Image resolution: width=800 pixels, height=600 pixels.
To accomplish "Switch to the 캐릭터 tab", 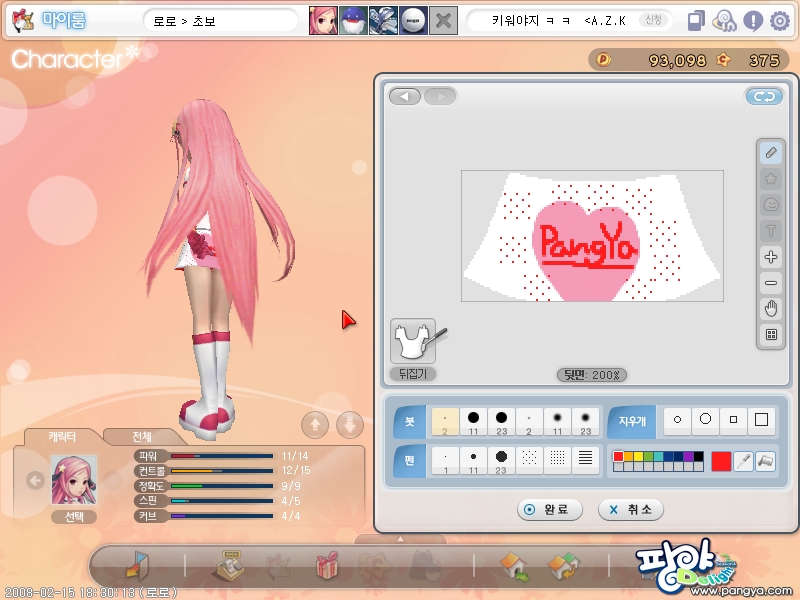I will [x=62, y=437].
